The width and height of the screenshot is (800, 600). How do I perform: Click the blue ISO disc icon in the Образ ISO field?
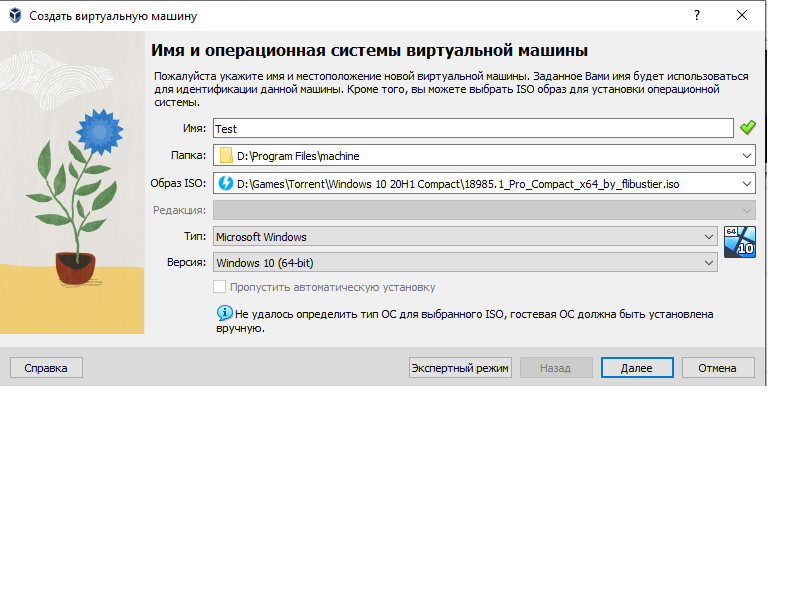pyautogui.click(x=226, y=183)
